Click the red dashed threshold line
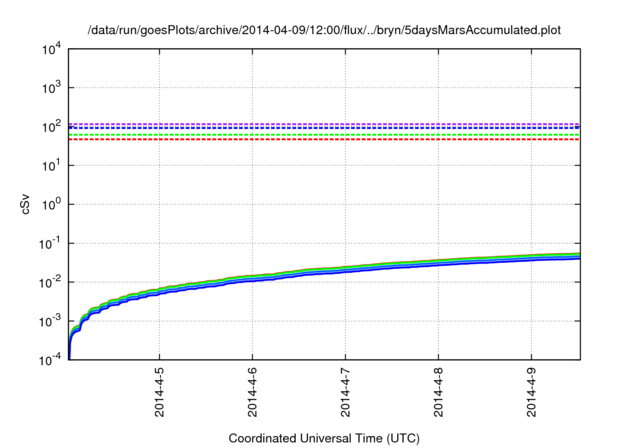This screenshot has height=448, width=640. [x=324, y=140]
